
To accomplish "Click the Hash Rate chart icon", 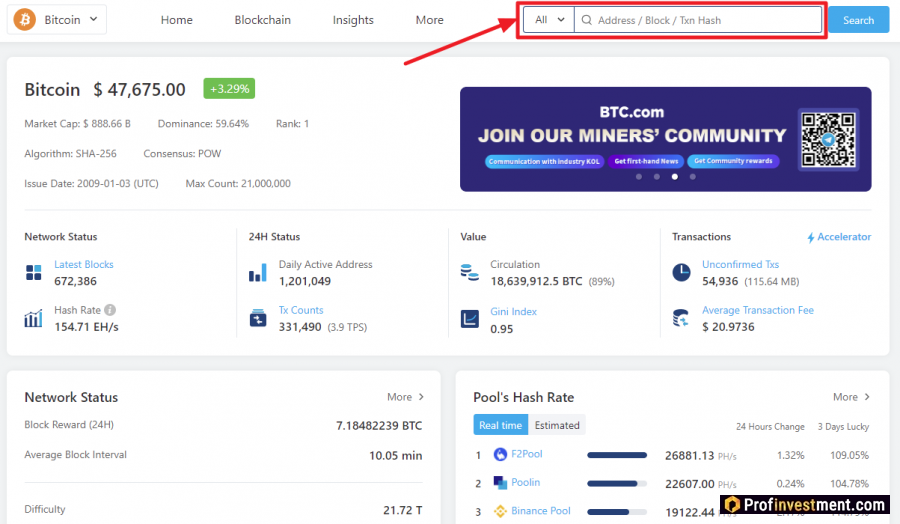I will [x=33, y=319].
